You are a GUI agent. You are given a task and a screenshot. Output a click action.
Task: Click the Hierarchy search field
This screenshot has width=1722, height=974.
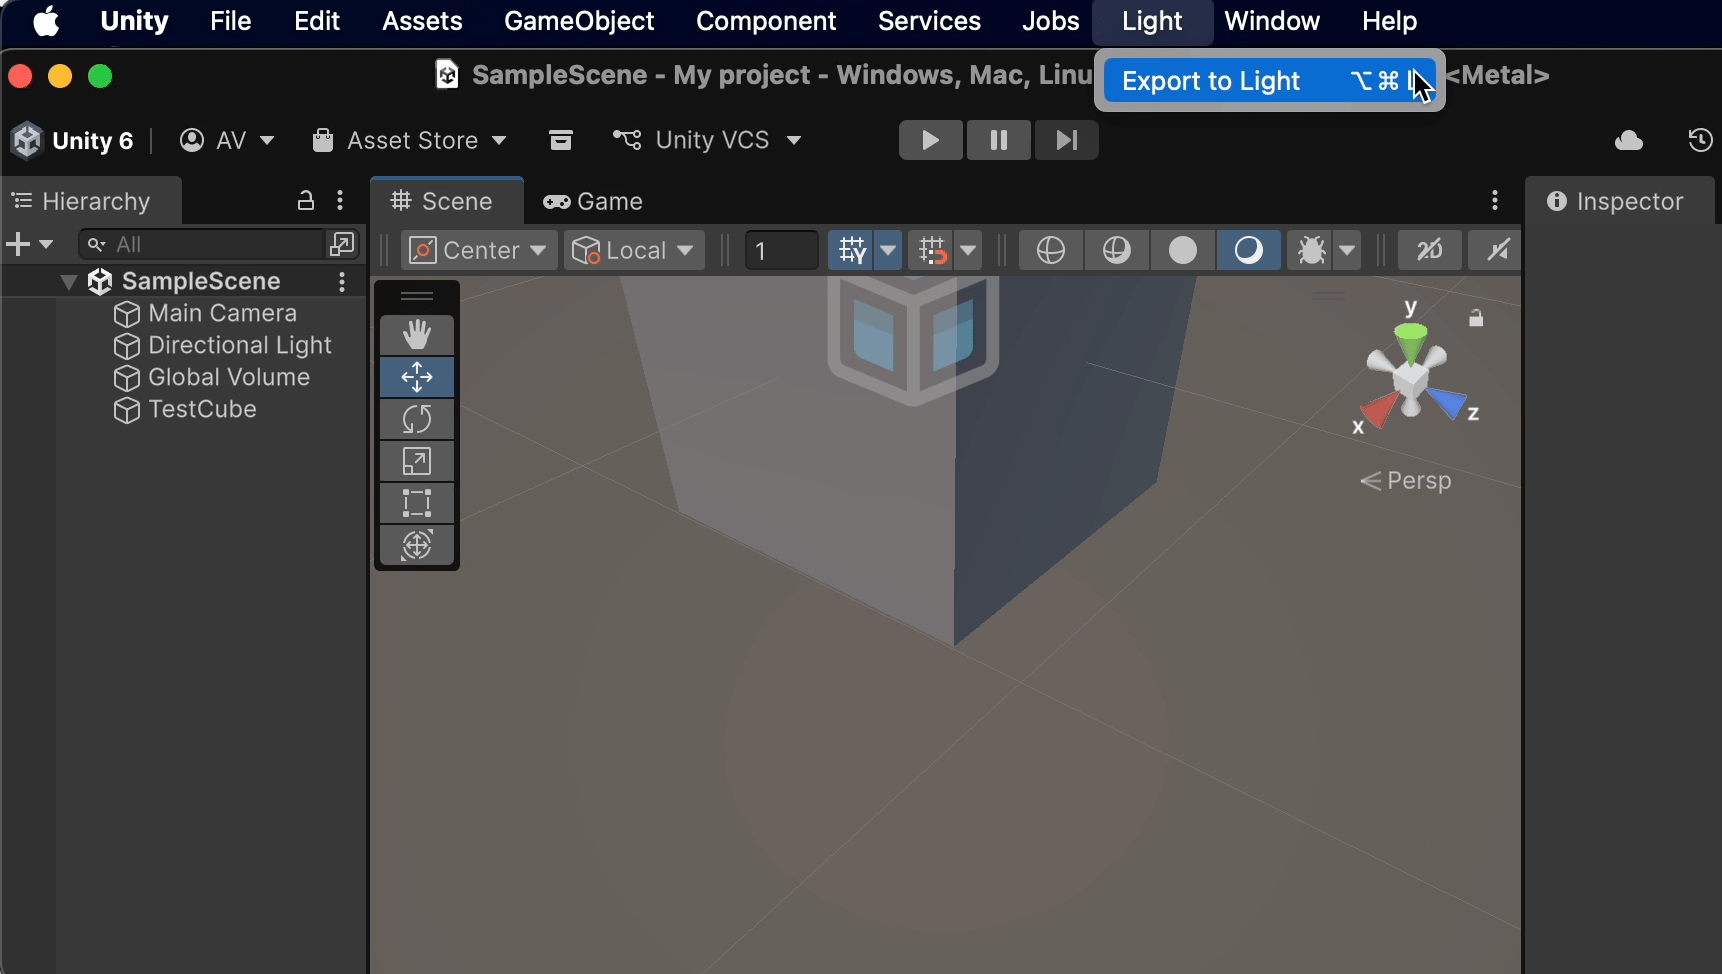pyautogui.click(x=203, y=244)
